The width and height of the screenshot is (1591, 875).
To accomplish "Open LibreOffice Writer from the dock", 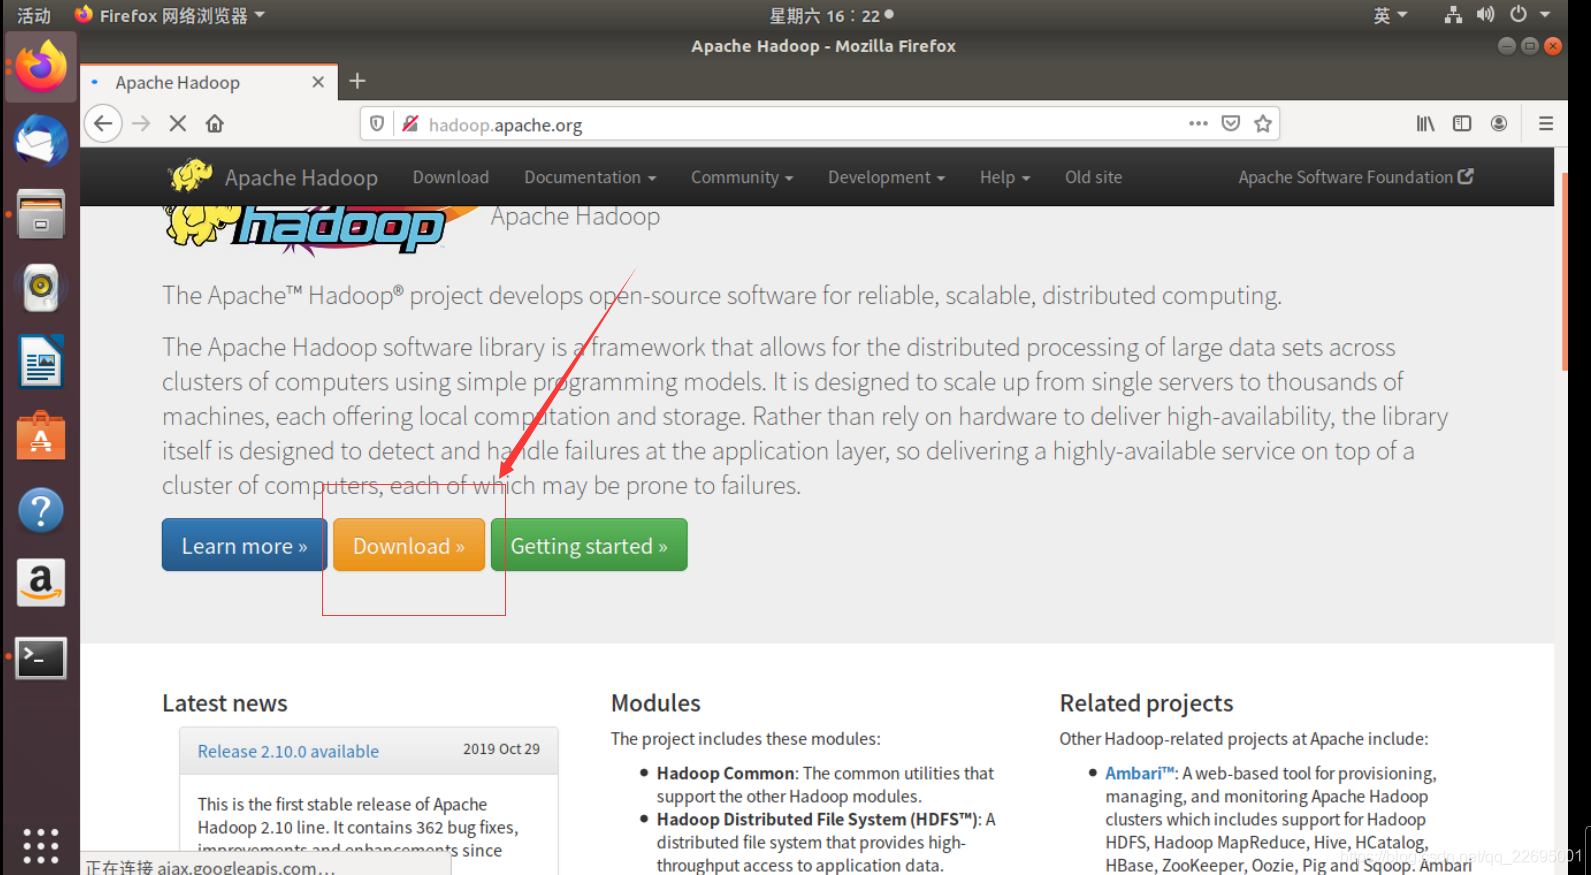I will (41, 361).
